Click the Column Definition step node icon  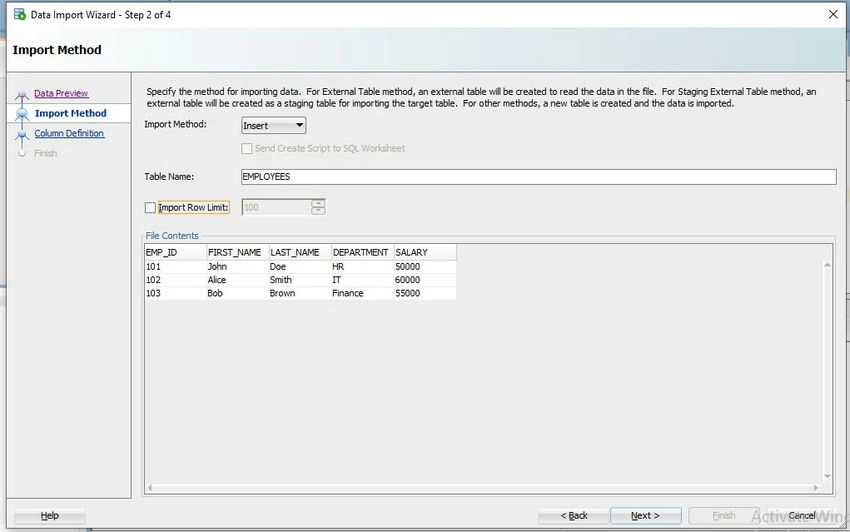(22, 134)
